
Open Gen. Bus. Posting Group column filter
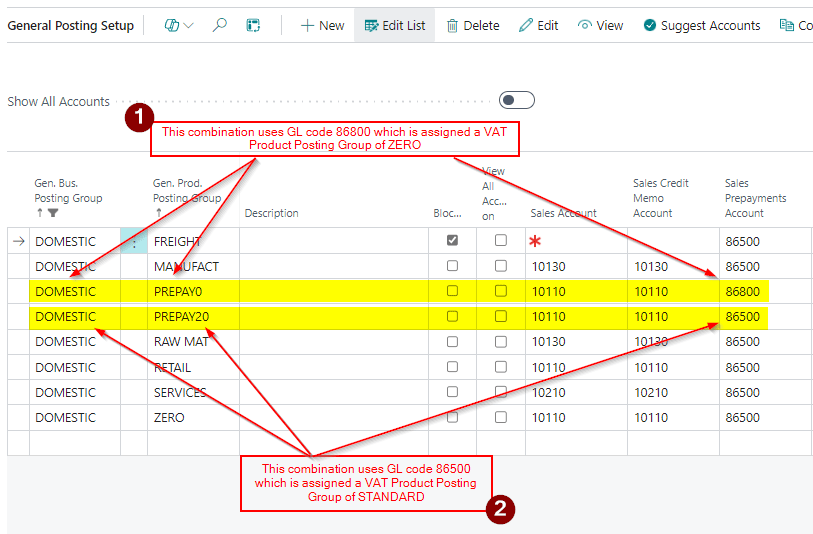point(53,213)
